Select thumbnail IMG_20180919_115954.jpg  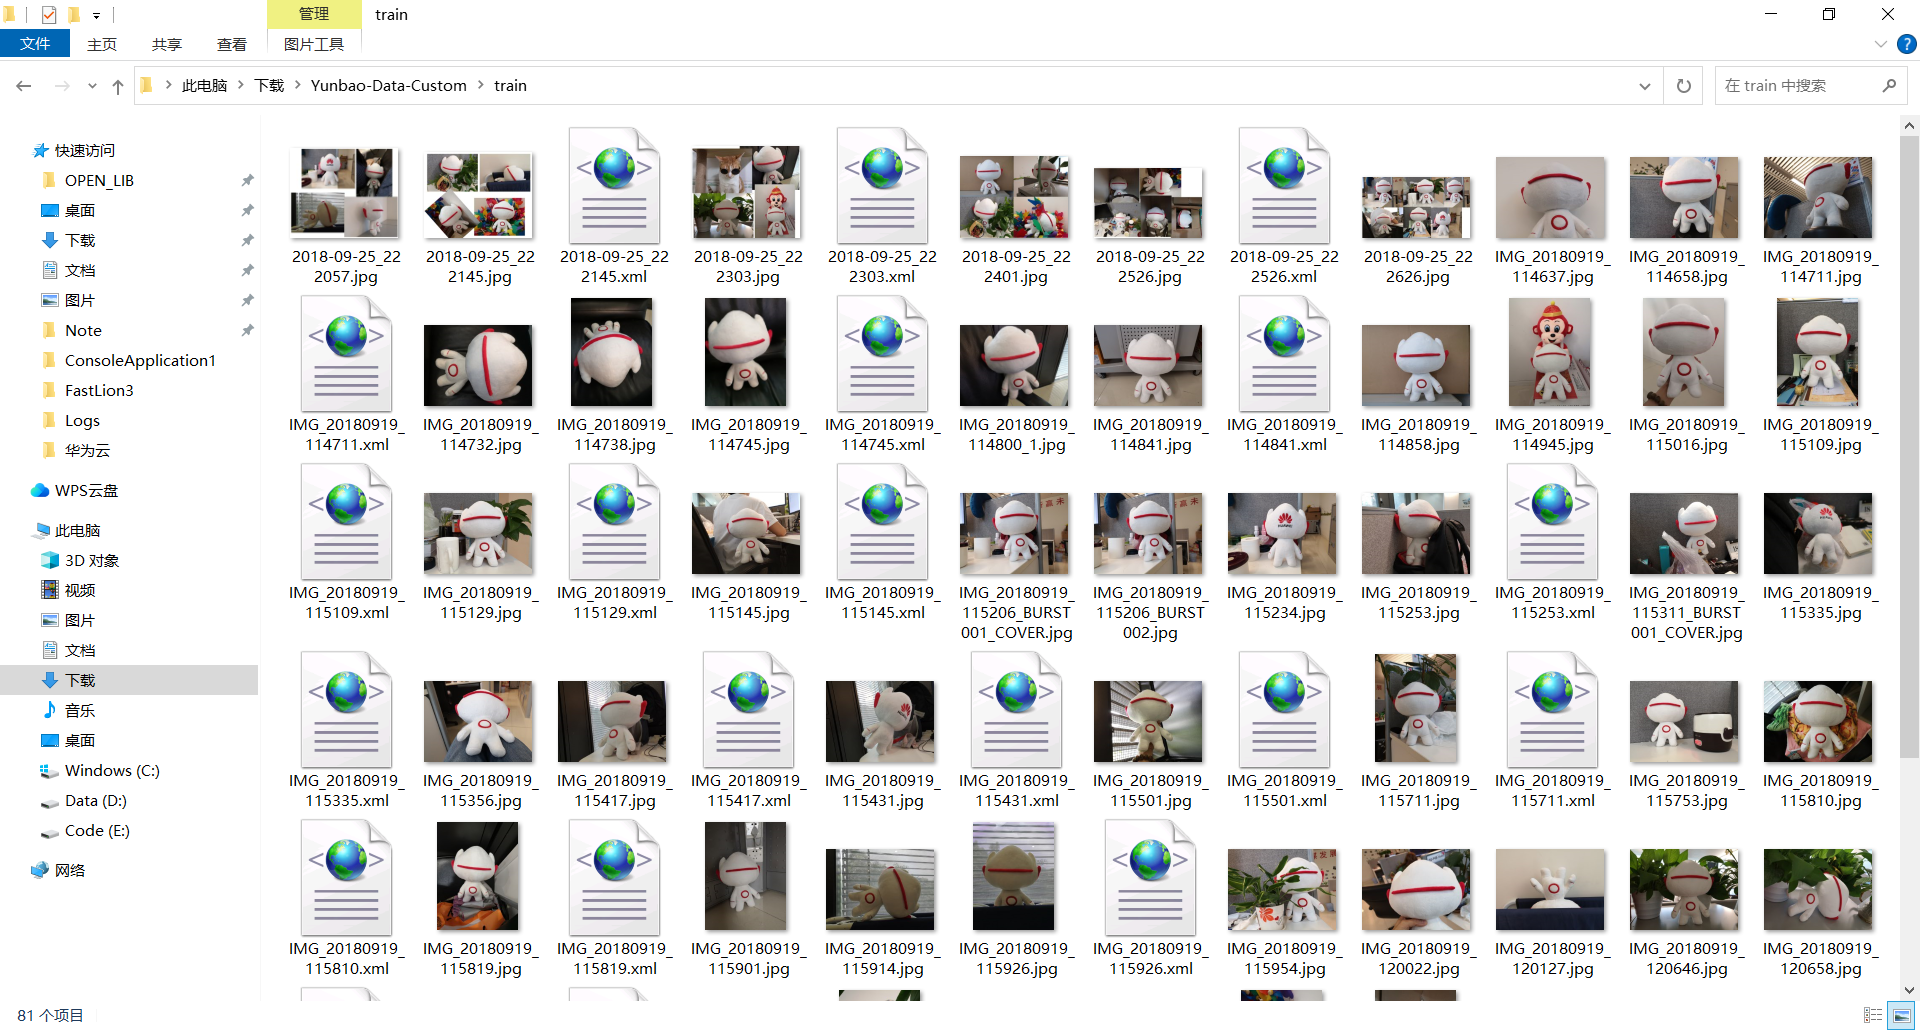click(x=1284, y=889)
